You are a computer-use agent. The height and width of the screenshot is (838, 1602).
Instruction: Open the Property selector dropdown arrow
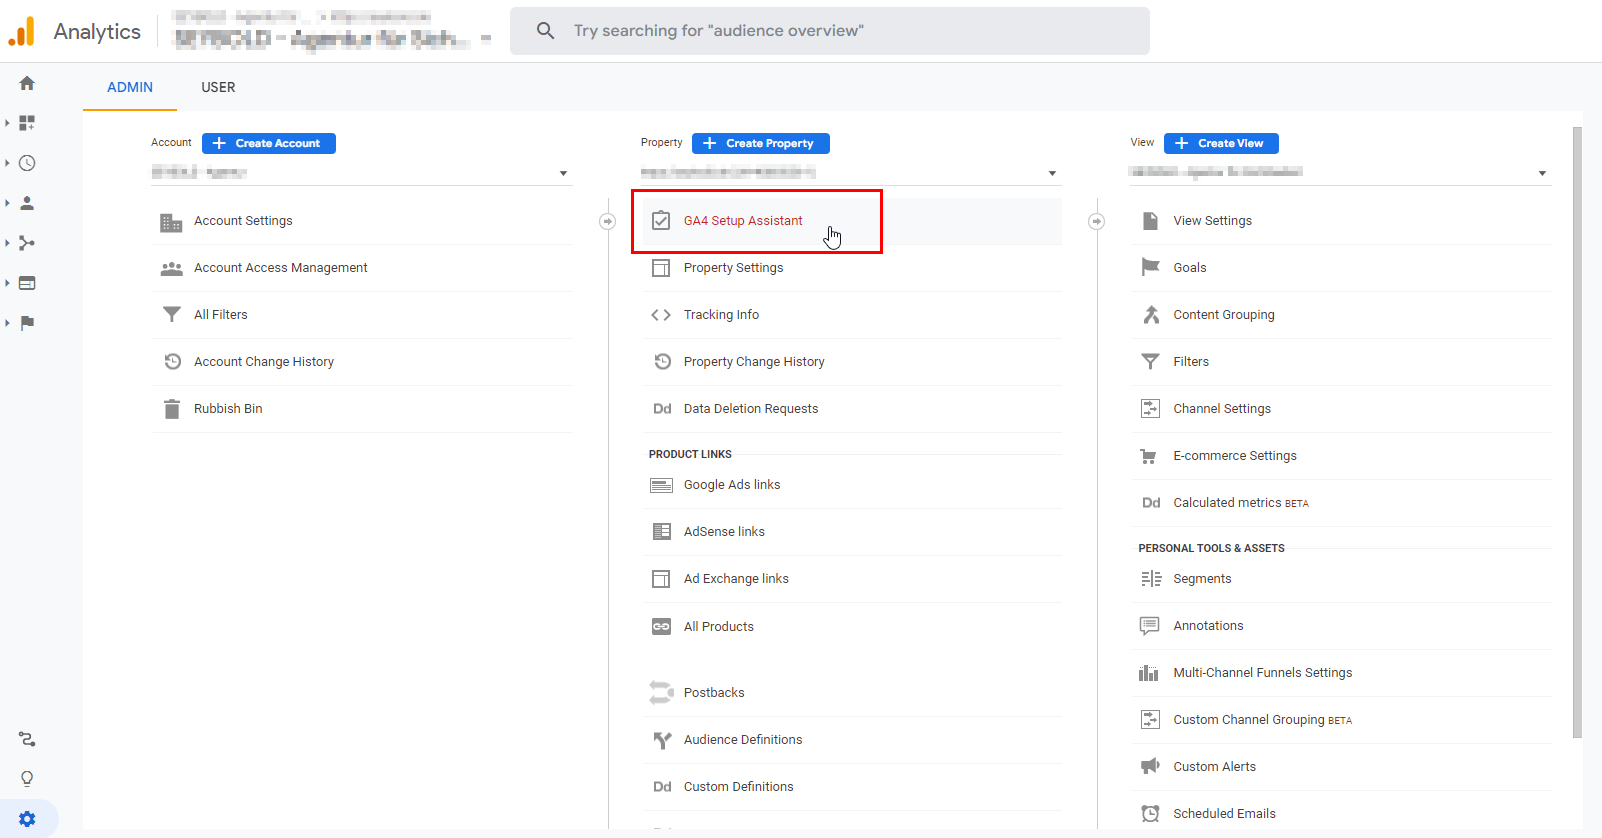click(x=1053, y=174)
